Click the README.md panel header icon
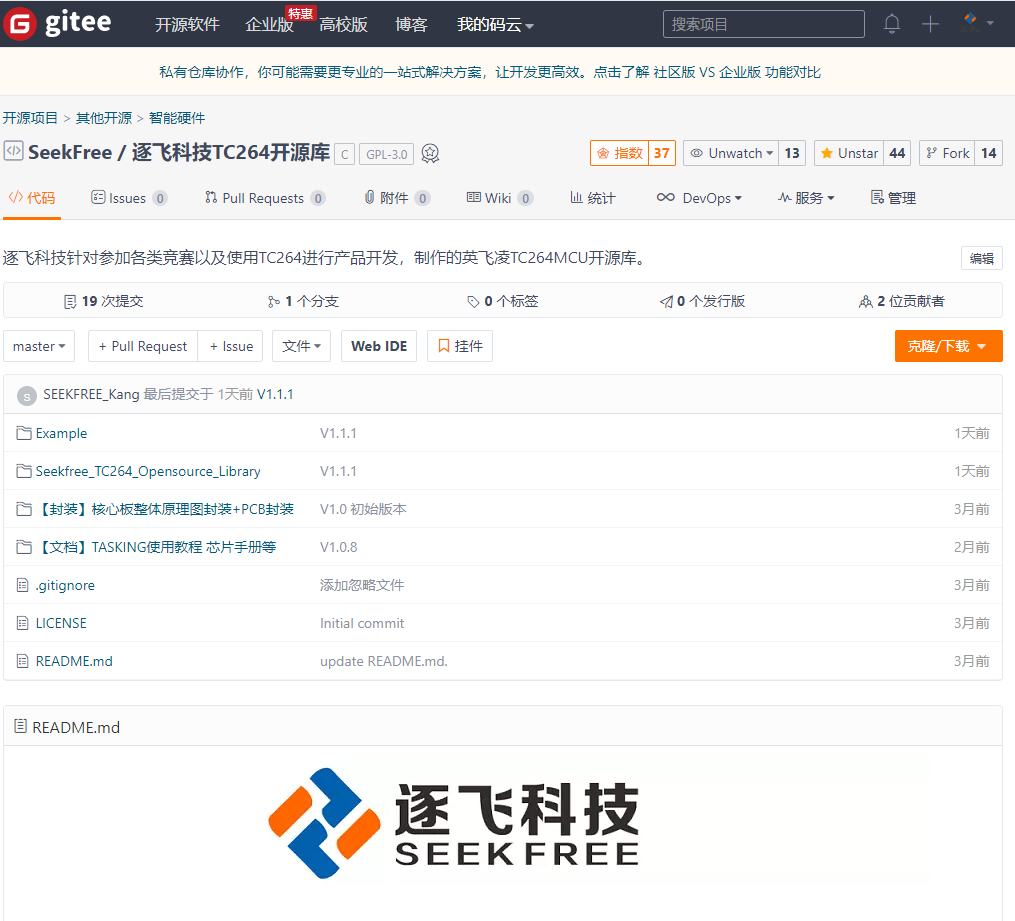Image resolution: width=1015 pixels, height=921 pixels. pyautogui.click(x=21, y=726)
